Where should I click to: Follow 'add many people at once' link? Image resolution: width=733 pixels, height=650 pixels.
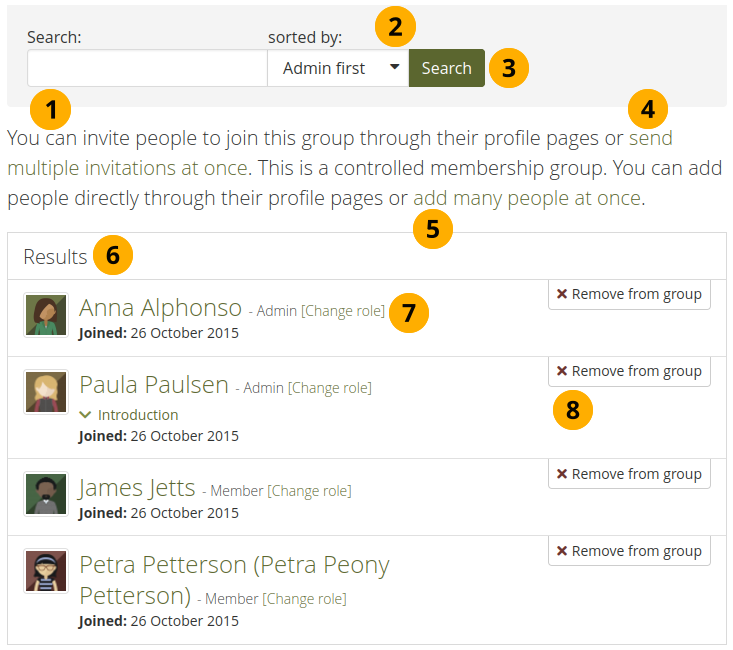[526, 198]
